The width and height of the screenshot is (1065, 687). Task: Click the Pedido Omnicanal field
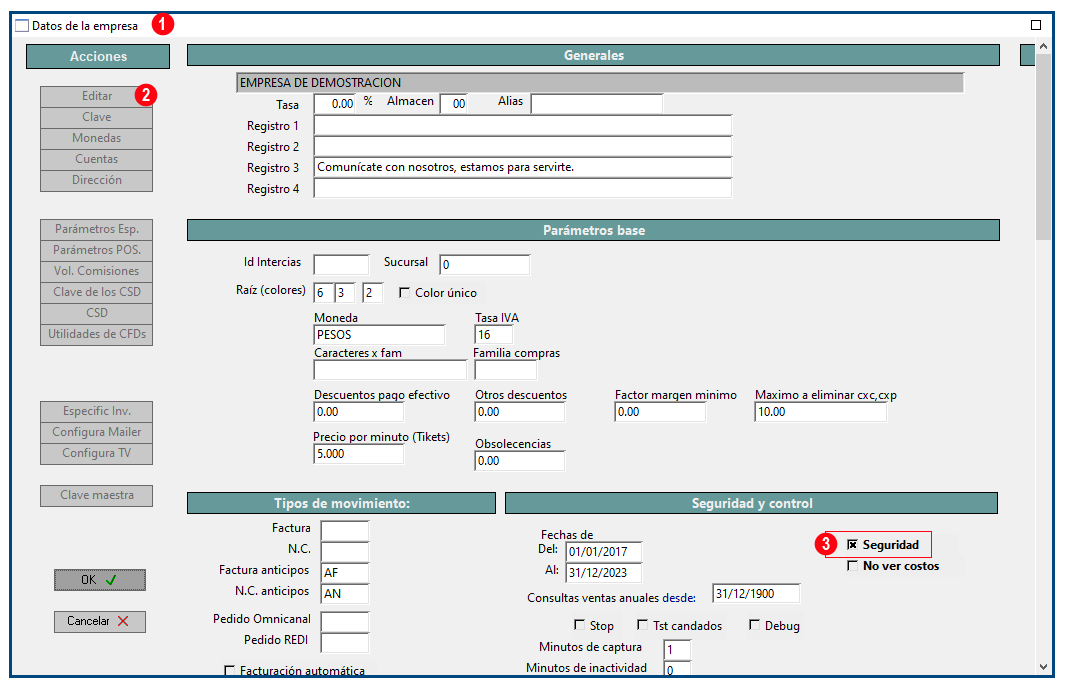pyautogui.click(x=345, y=622)
